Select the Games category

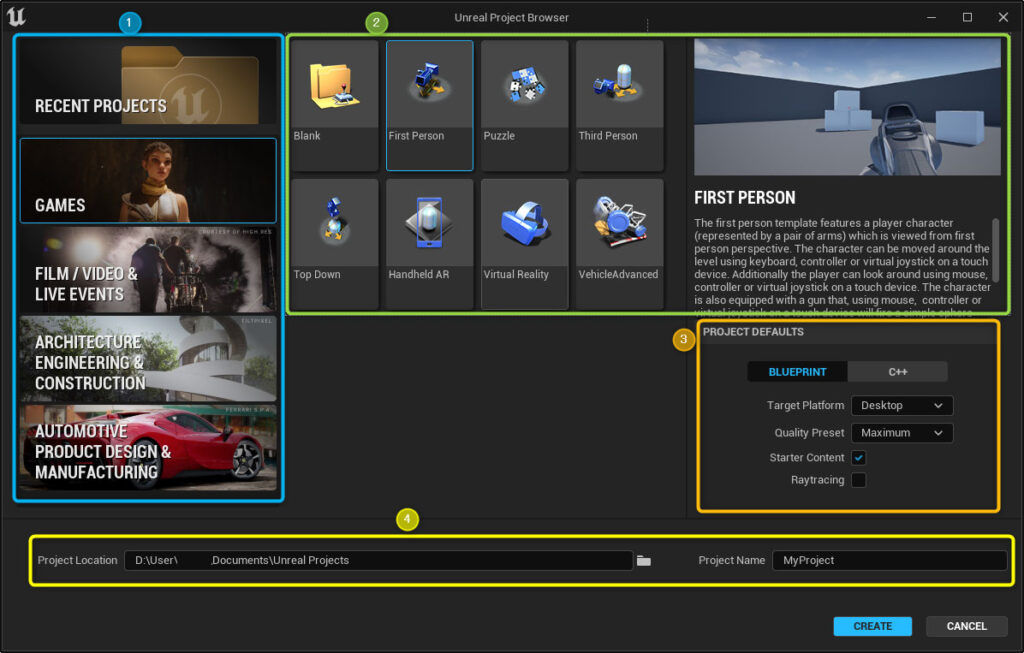(x=148, y=180)
